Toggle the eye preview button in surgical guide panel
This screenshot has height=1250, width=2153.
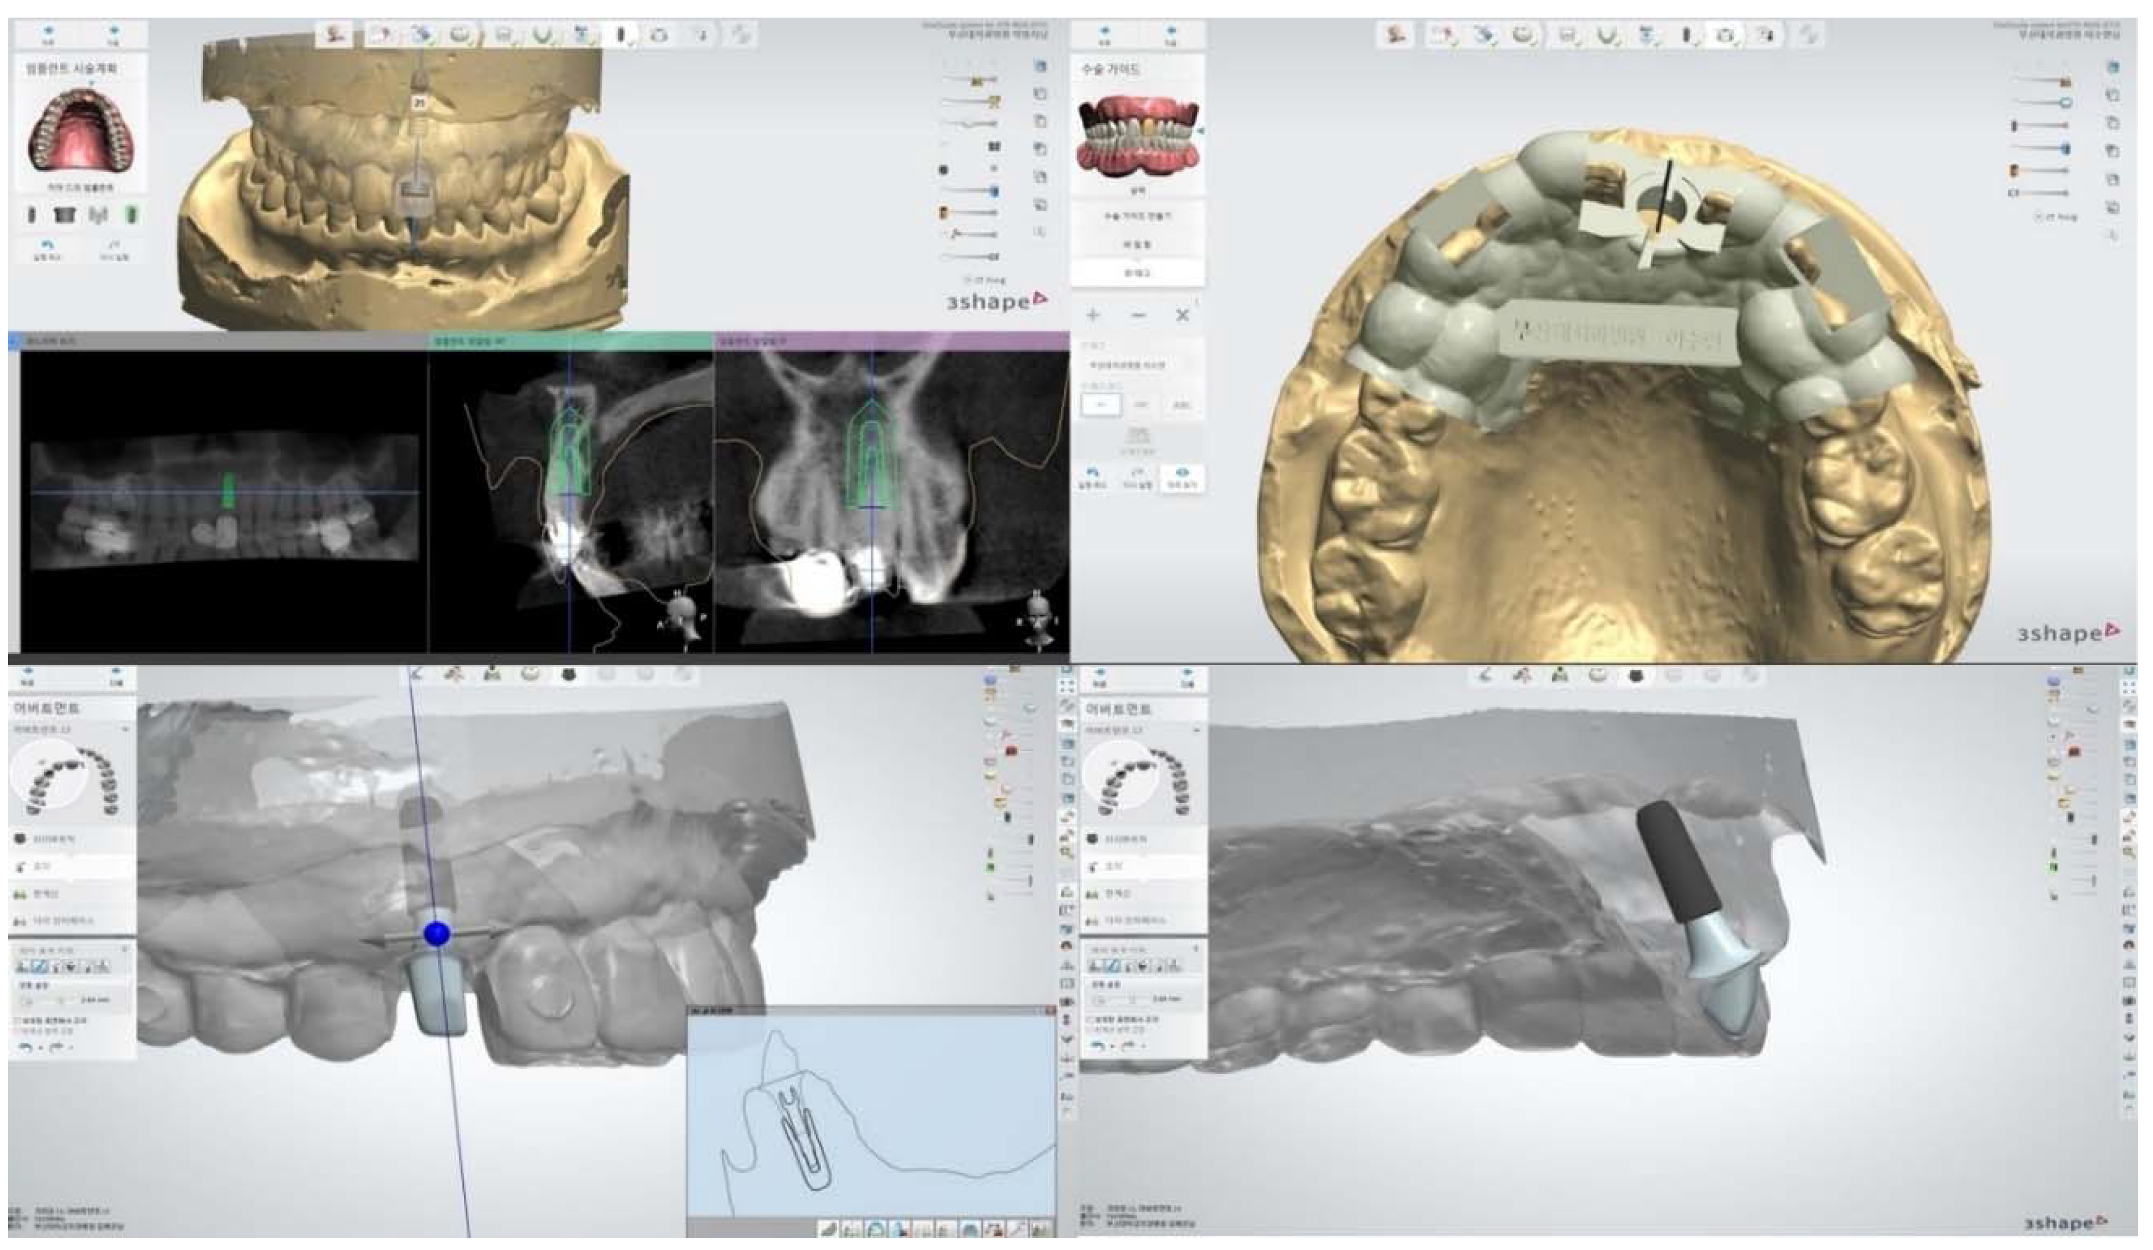(1182, 474)
